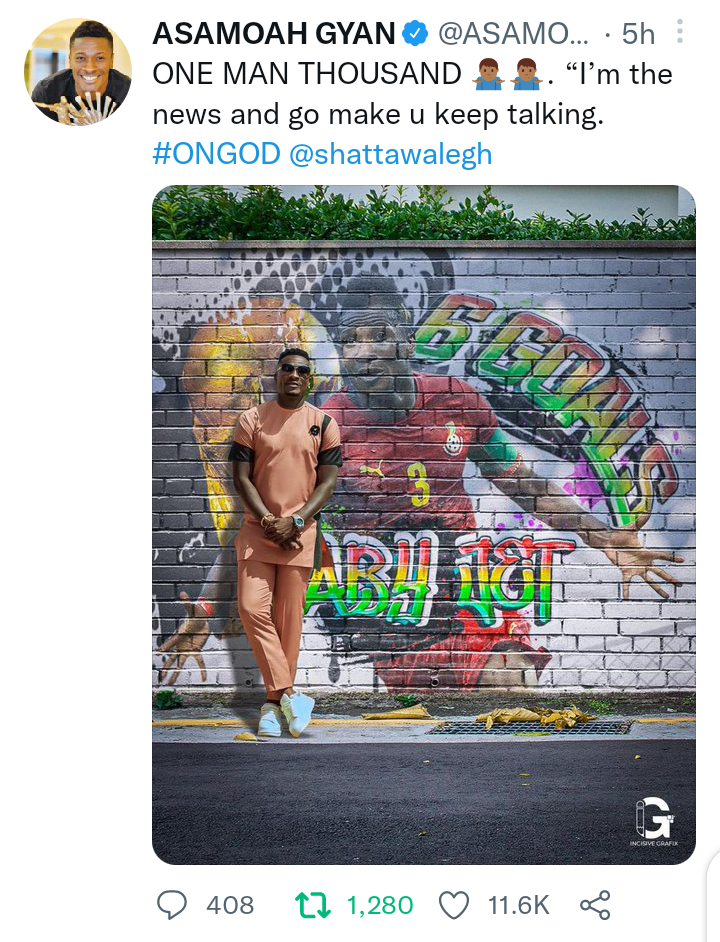Click the 1,280 retweets count
The height and width of the screenshot is (942, 720).
380,905
